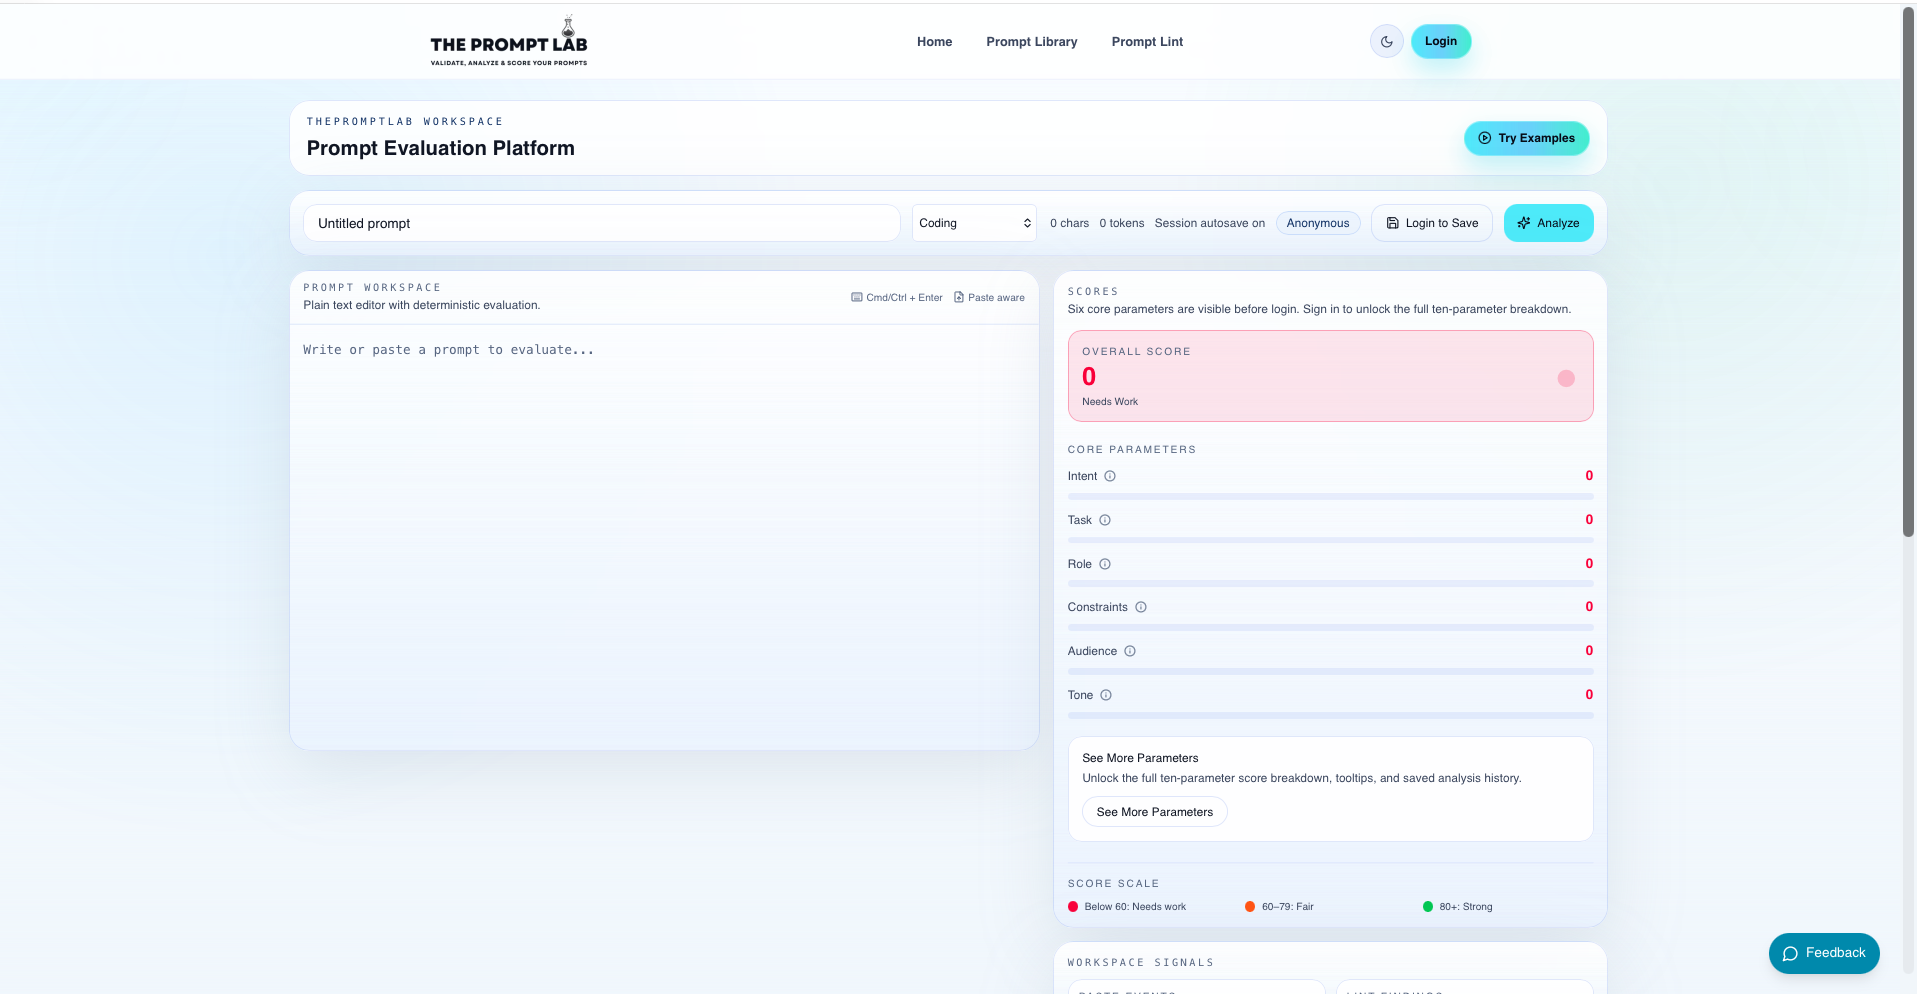Click the page vertical scrollbar

tap(1908, 271)
